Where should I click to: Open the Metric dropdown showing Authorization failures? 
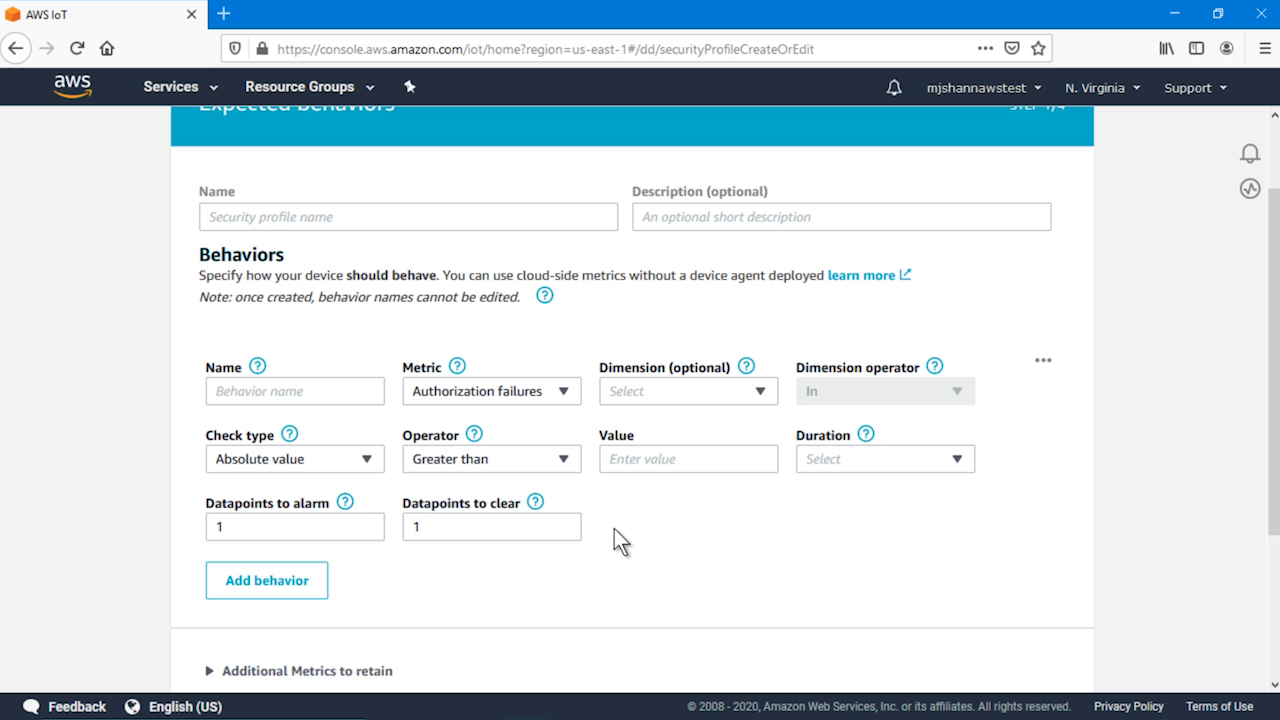click(491, 391)
